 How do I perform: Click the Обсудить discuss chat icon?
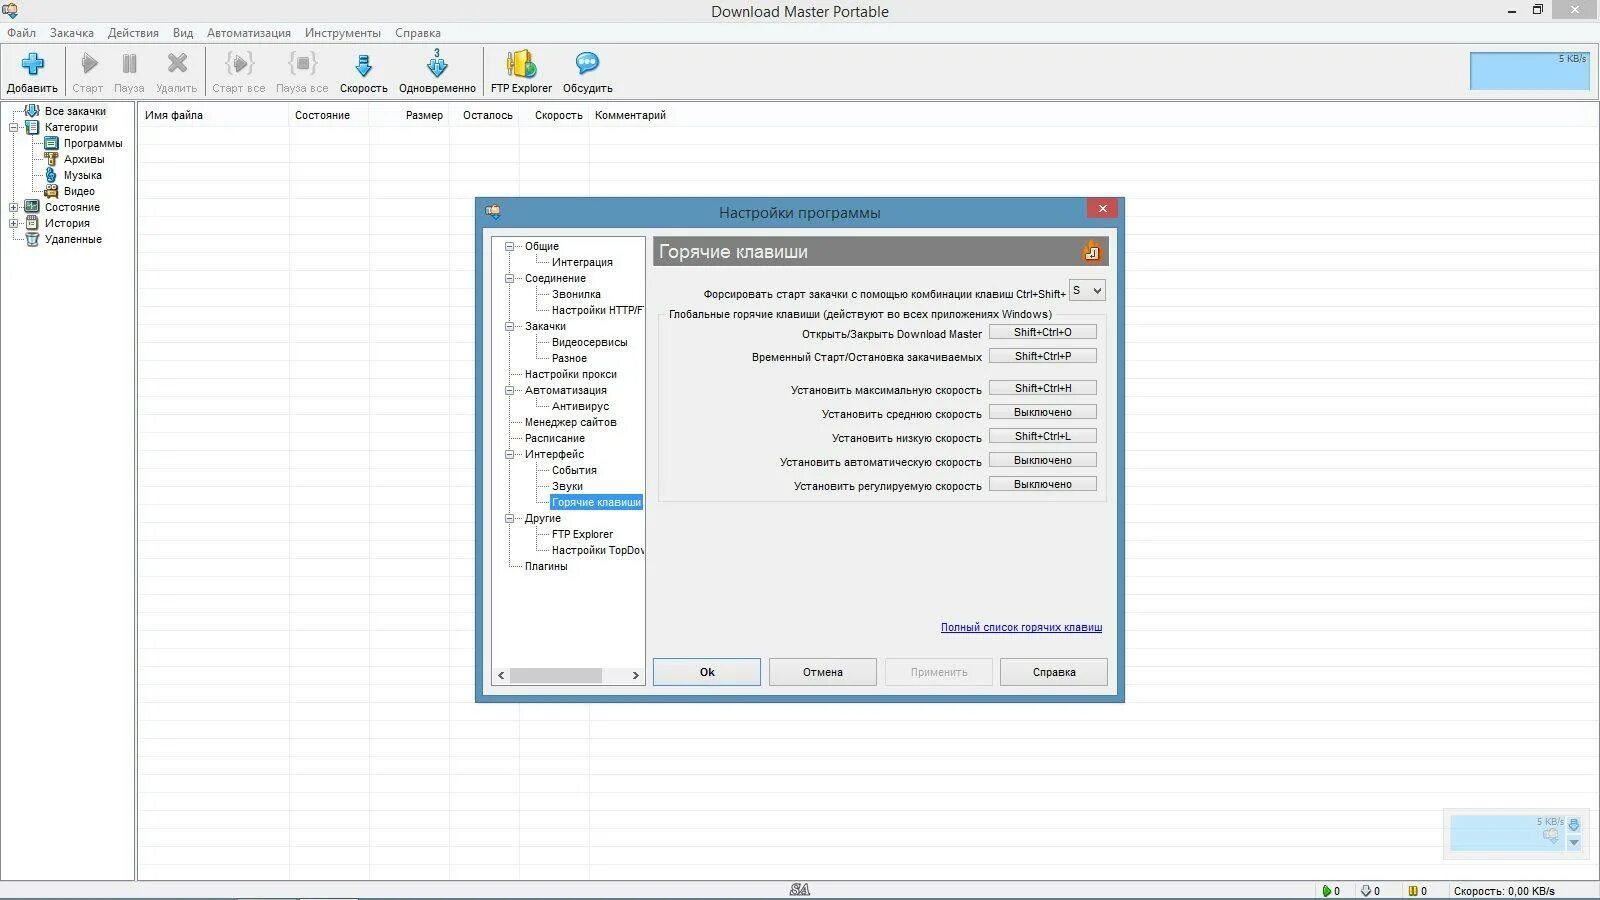[x=587, y=64]
